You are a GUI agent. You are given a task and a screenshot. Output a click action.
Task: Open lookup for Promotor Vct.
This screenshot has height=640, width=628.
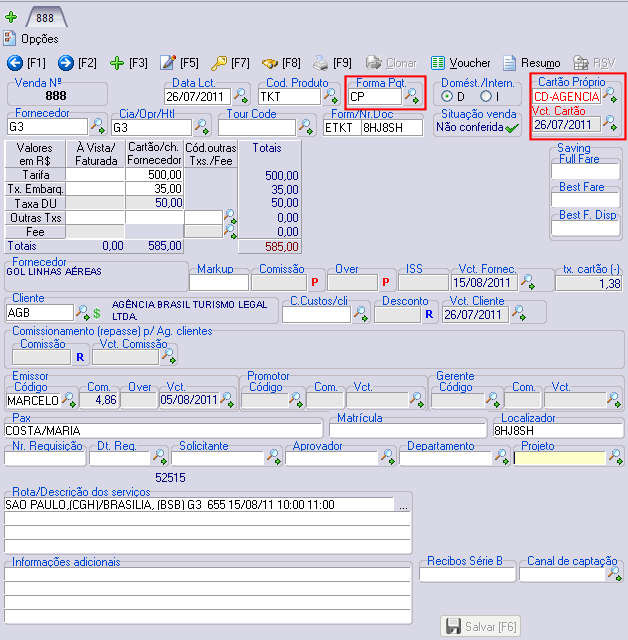click(x=417, y=400)
